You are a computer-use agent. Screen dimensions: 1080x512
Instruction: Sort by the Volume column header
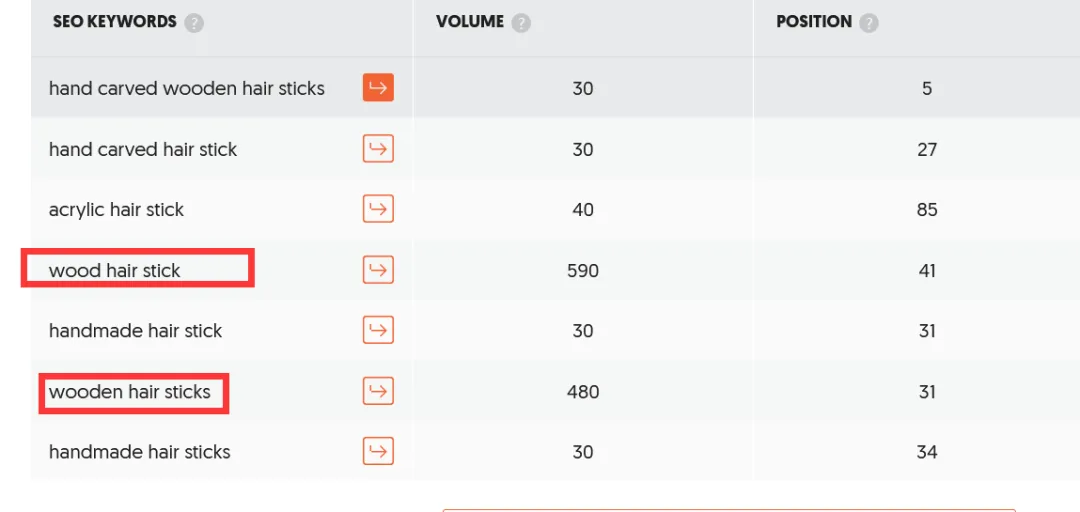coord(470,22)
